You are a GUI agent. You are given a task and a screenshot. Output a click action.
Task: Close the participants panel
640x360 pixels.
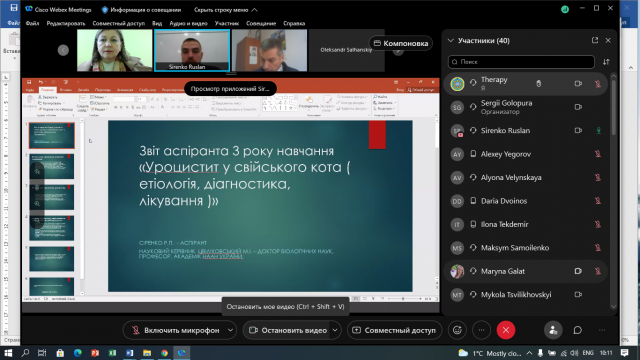608,40
